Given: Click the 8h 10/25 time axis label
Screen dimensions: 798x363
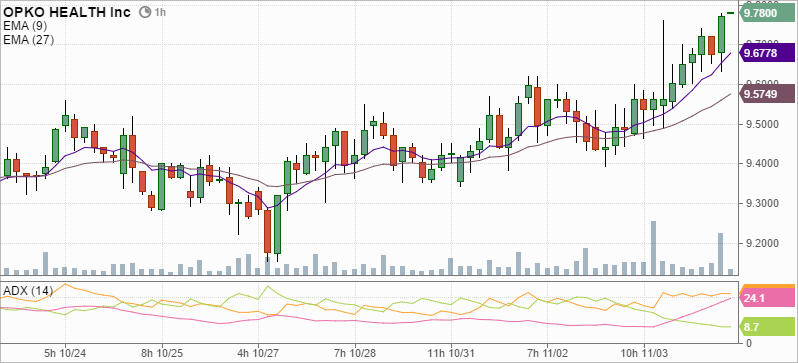Looking at the screenshot, I should click(x=162, y=353).
